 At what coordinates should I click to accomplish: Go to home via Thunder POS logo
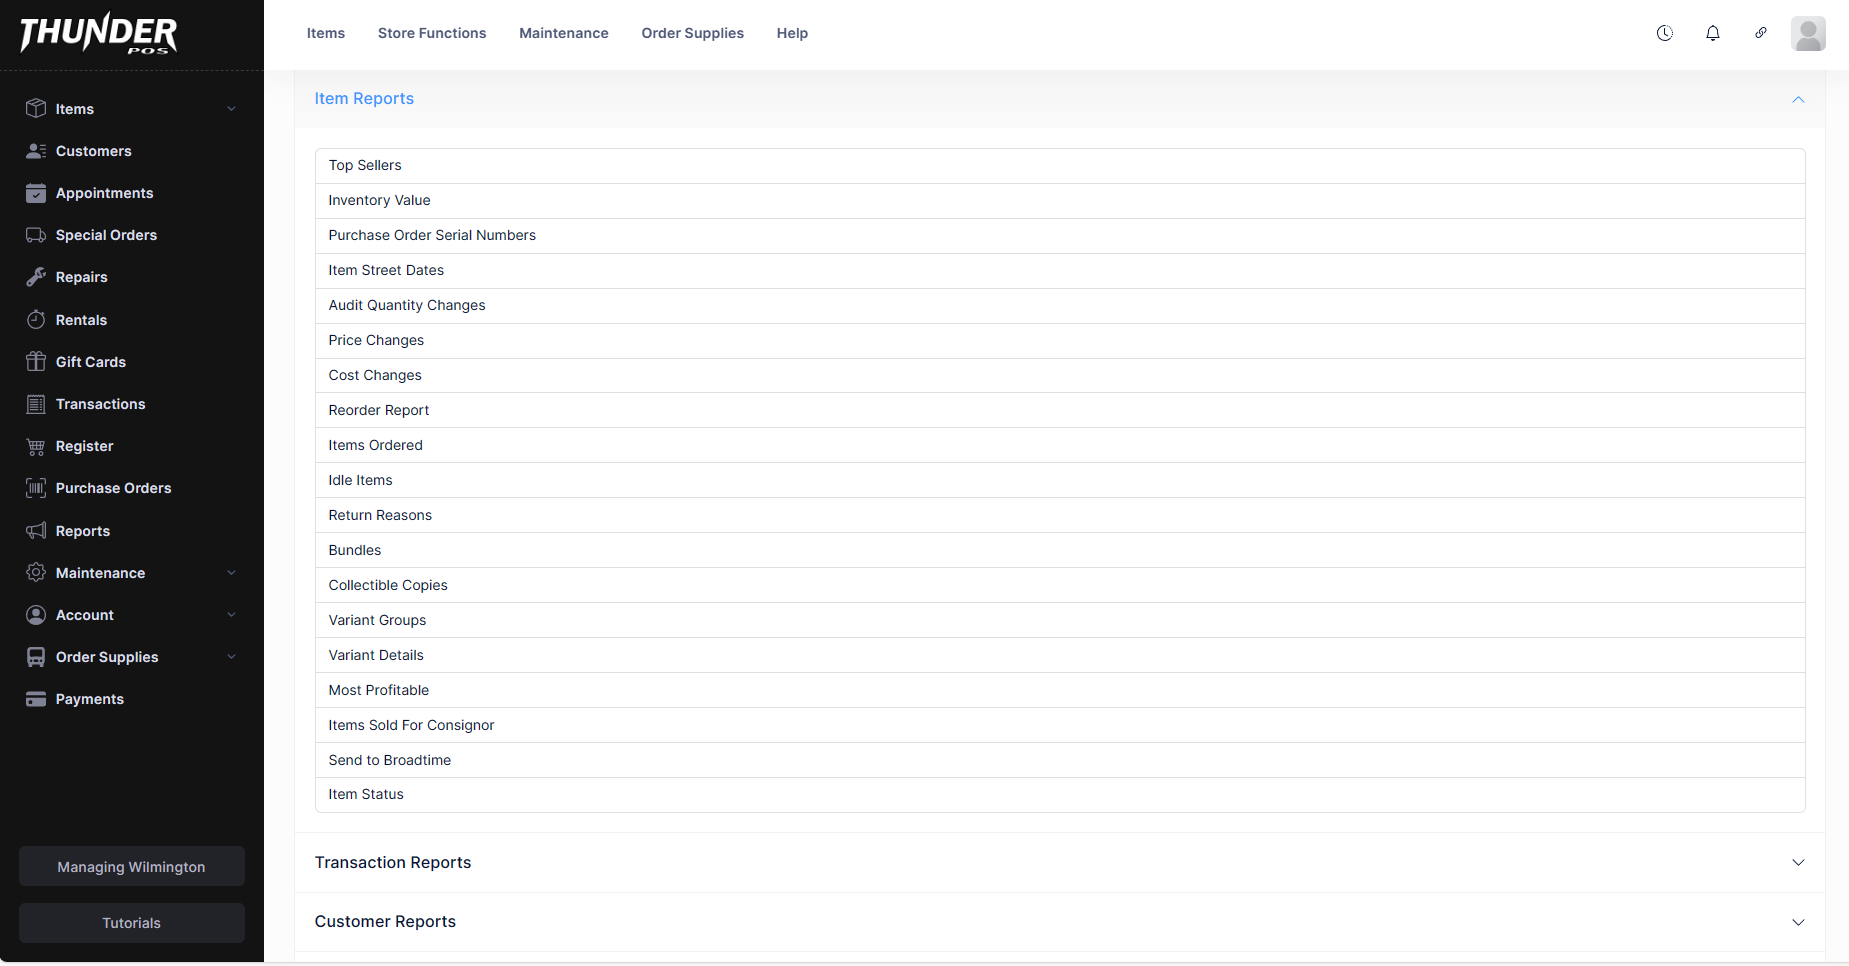98,34
